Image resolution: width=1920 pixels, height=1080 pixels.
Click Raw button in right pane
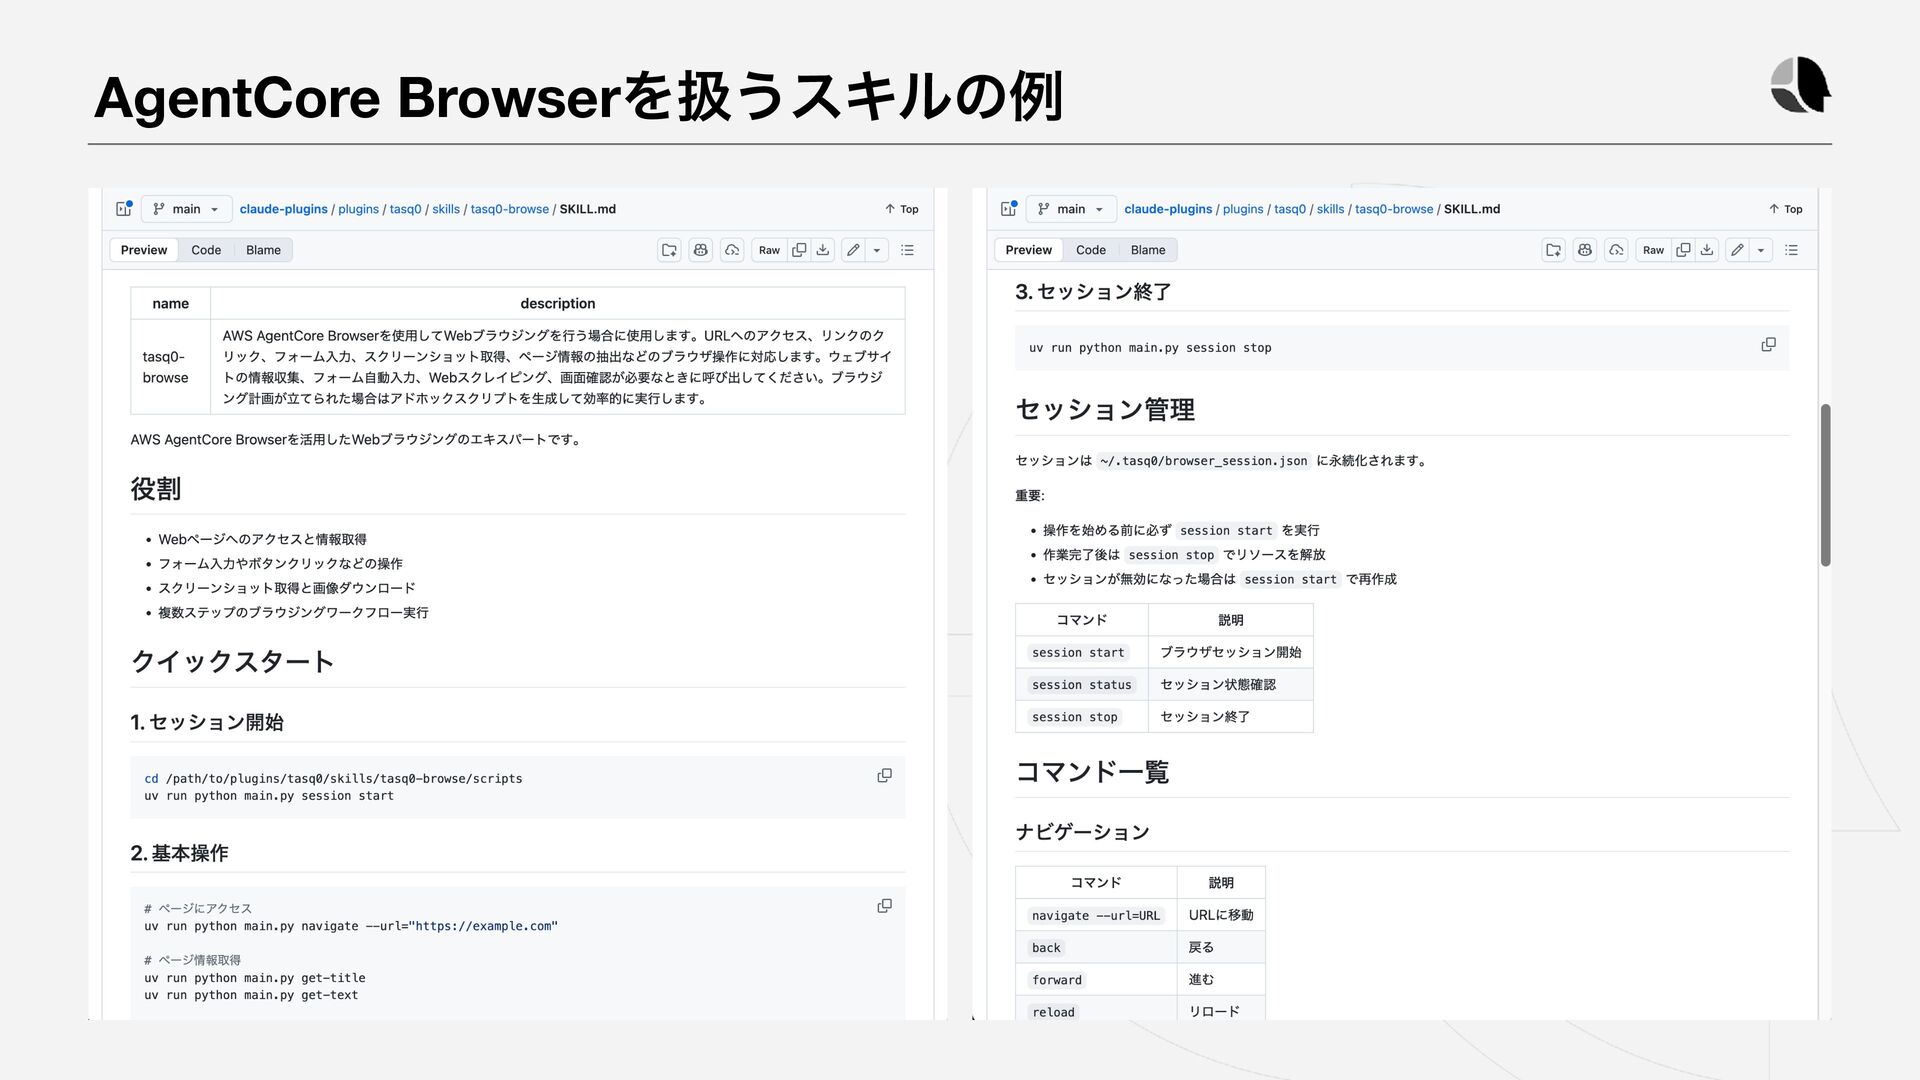[x=1653, y=250]
